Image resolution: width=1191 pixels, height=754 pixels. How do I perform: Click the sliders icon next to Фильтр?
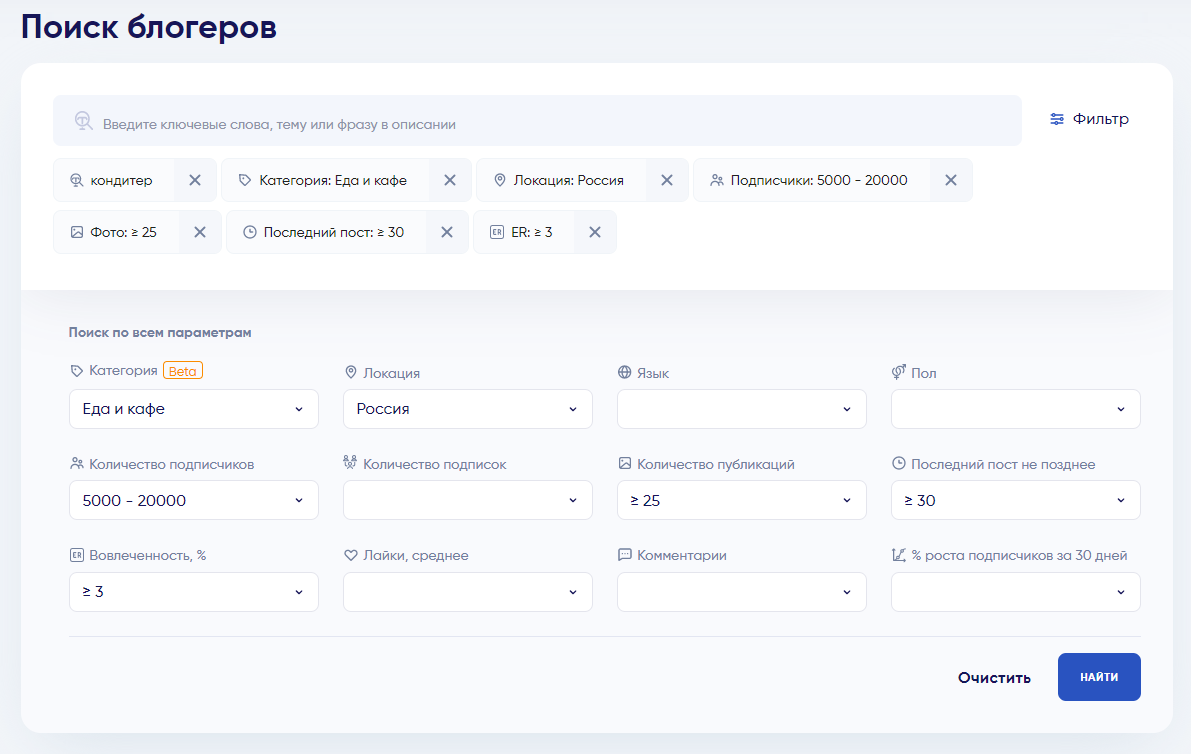pyautogui.click(x=1057, y=119)
